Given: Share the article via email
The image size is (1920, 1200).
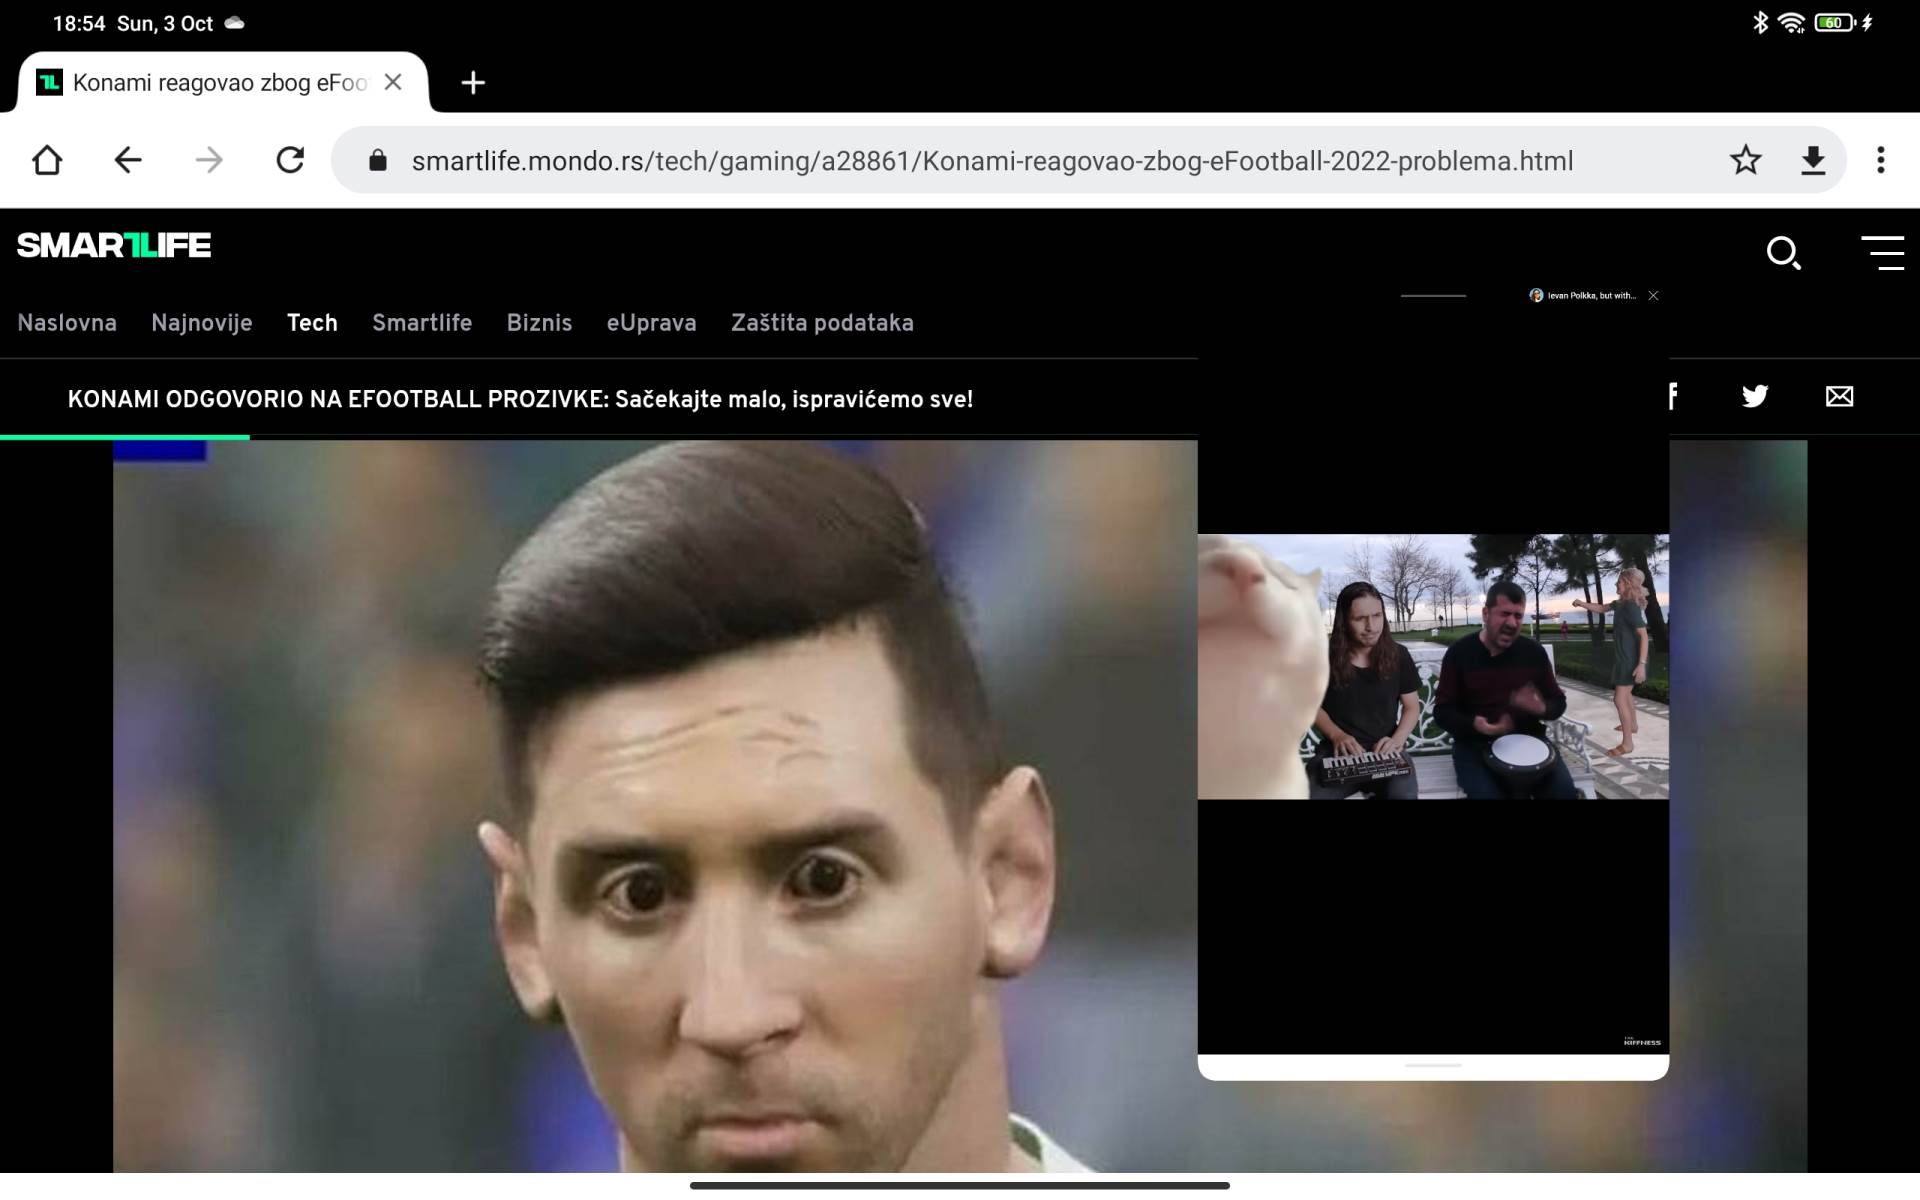Looking at the screenshot, I should point(1841,397).
